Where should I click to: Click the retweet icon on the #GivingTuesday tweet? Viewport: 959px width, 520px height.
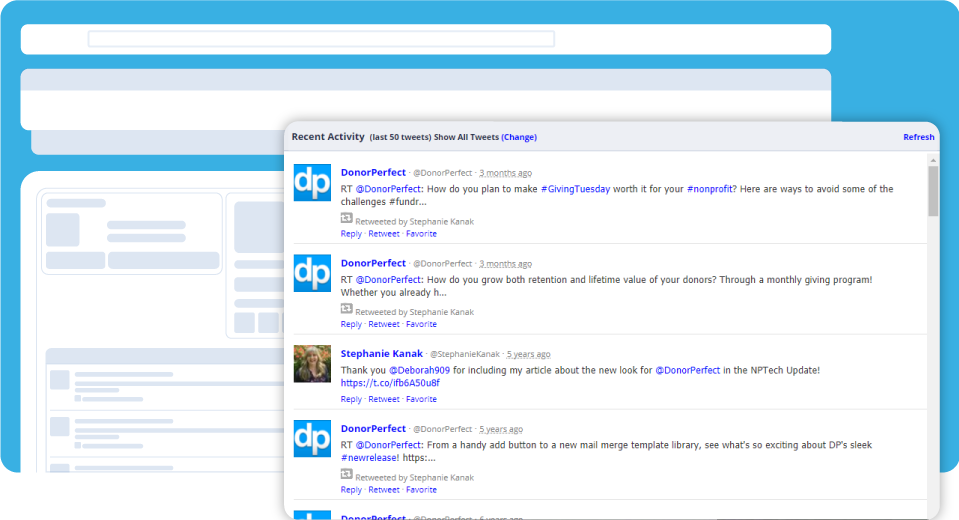(x=346, y=218)
